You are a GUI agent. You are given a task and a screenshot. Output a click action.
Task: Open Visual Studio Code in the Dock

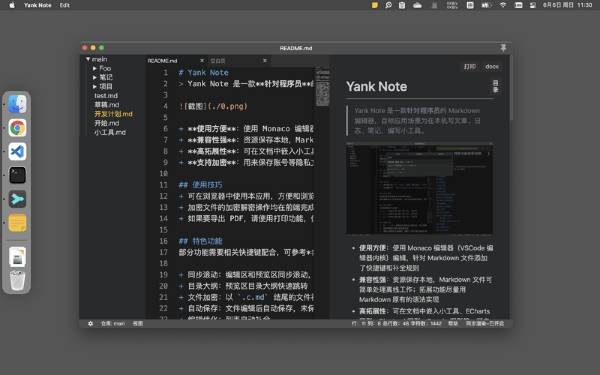18,152
